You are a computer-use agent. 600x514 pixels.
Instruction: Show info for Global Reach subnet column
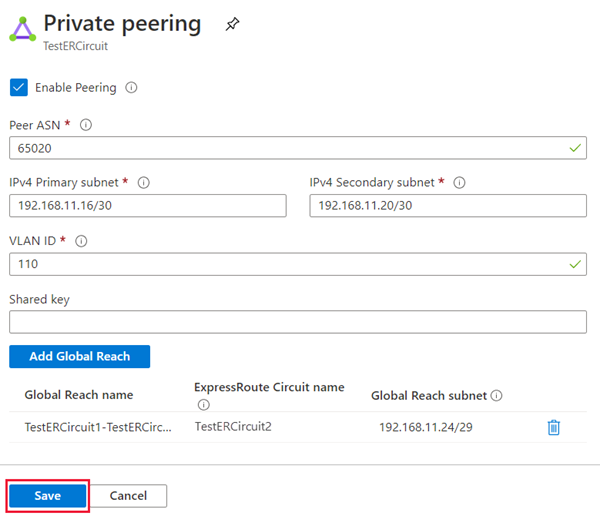pyautogui.click(x=496, y=395)
